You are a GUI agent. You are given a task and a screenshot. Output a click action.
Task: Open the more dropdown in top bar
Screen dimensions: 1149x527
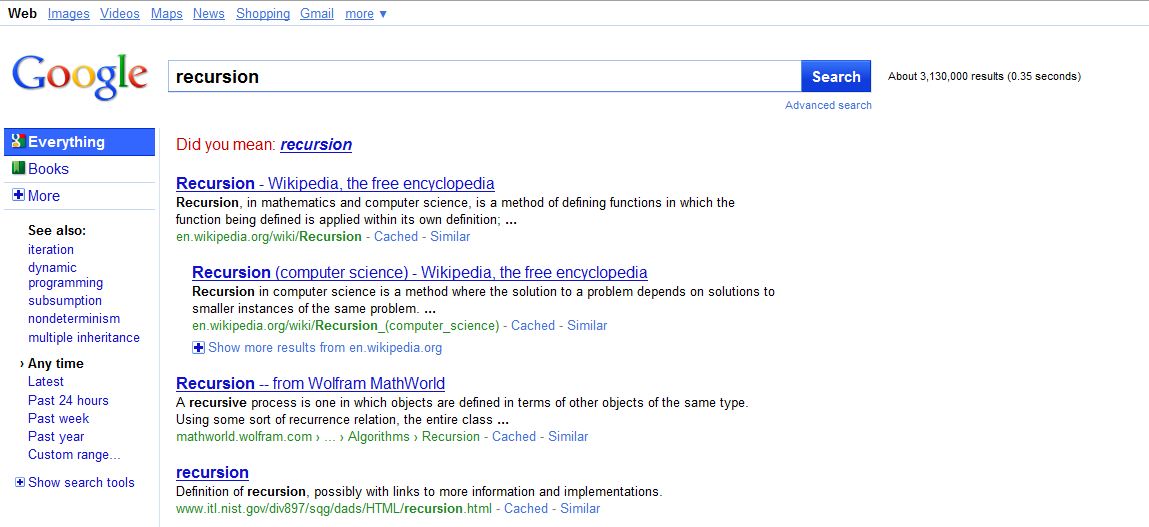tap(365, 13)
